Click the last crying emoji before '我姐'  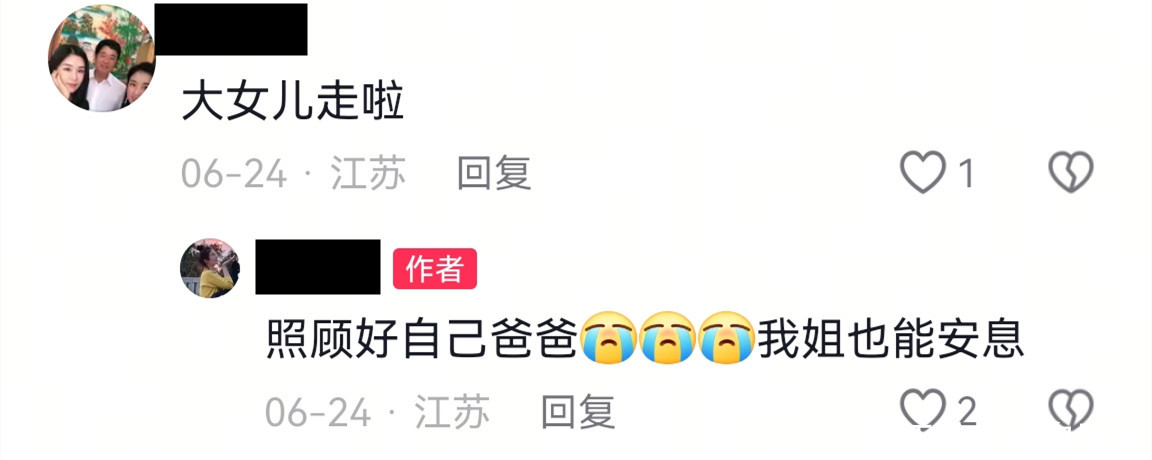[x=727, y=337]
